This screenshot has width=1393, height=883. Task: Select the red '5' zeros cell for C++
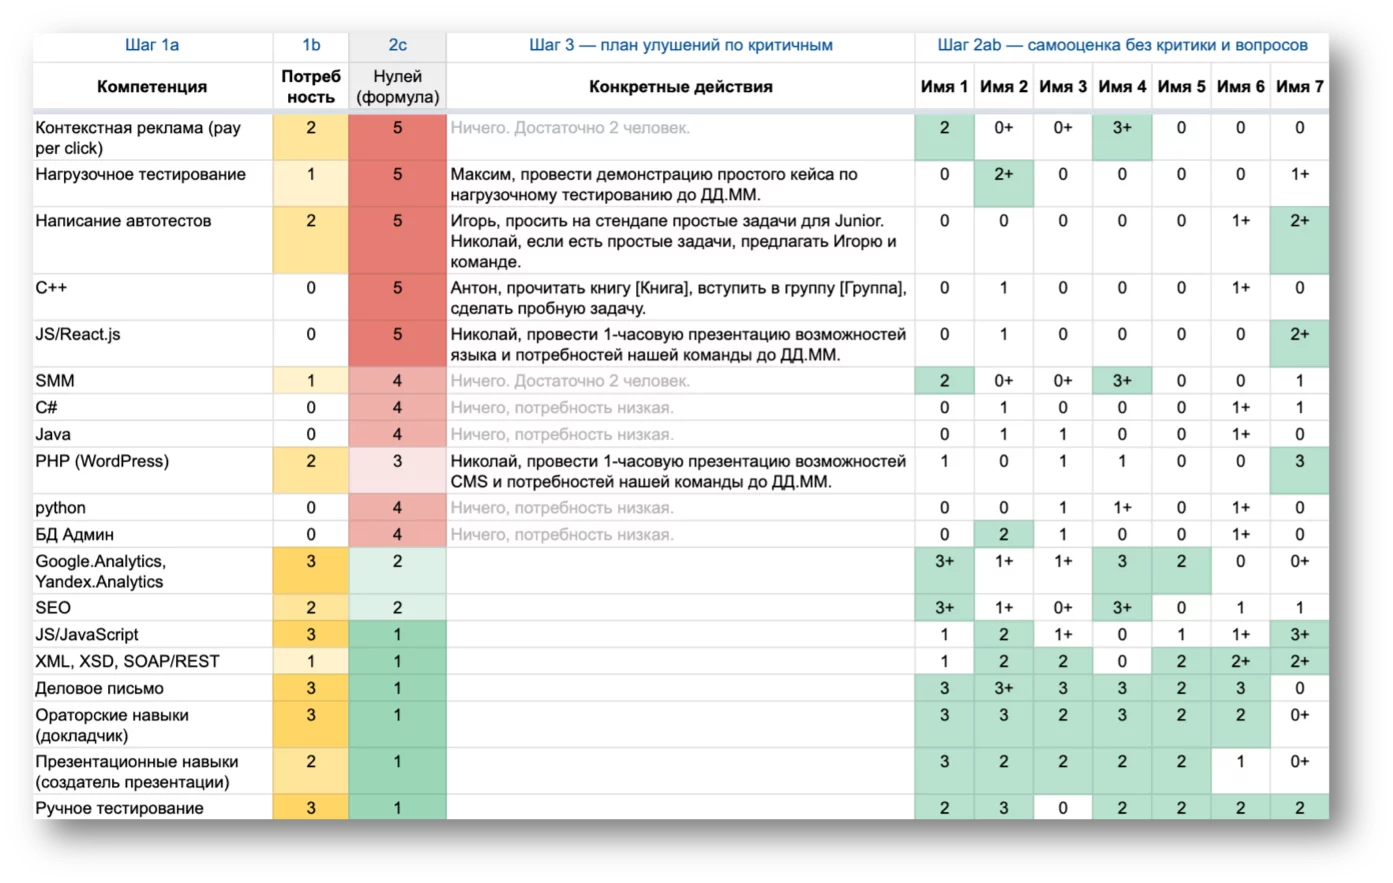(397, 297)
